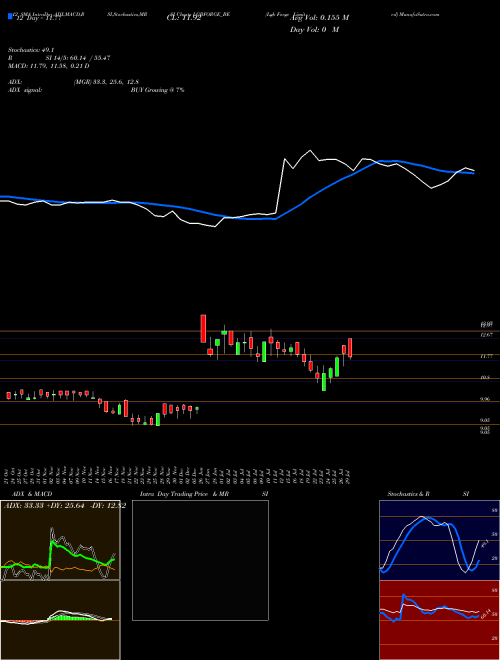Click the 'CL: 11.92' closing value
Screen dimensions: 500x660
tap(184, 18)
